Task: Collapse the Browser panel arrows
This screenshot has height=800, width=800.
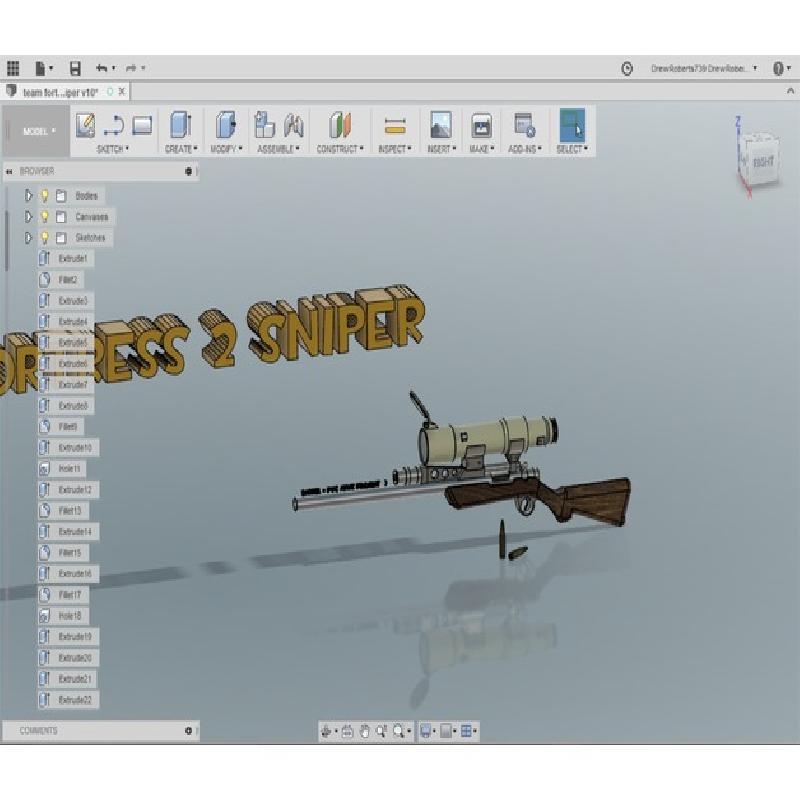Action: 9,172
